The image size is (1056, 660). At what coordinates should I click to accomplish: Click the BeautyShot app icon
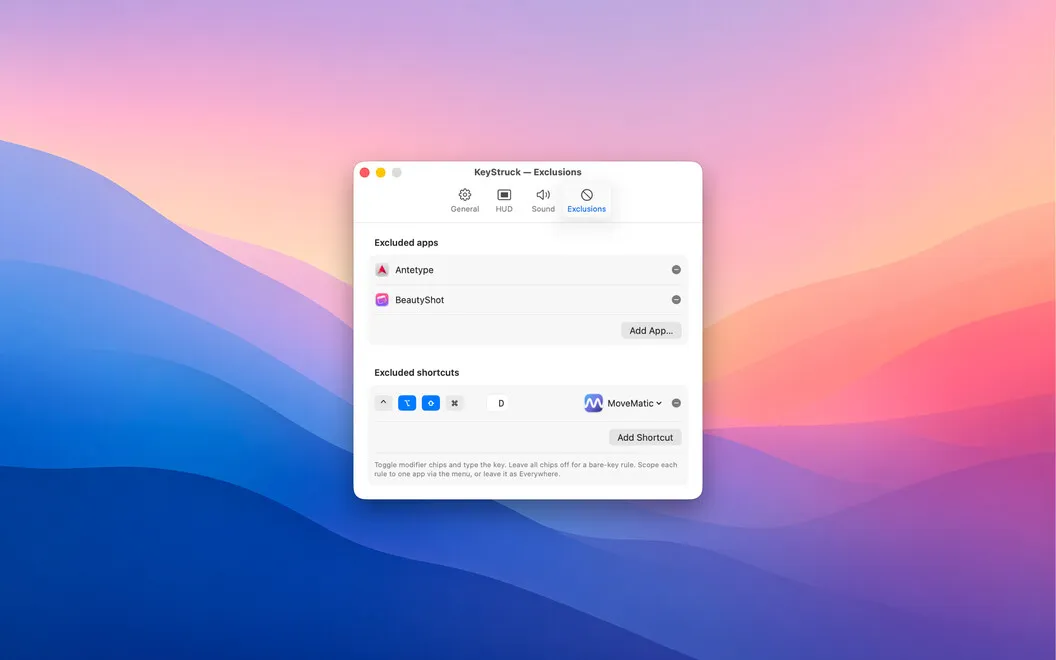[382, 300]
